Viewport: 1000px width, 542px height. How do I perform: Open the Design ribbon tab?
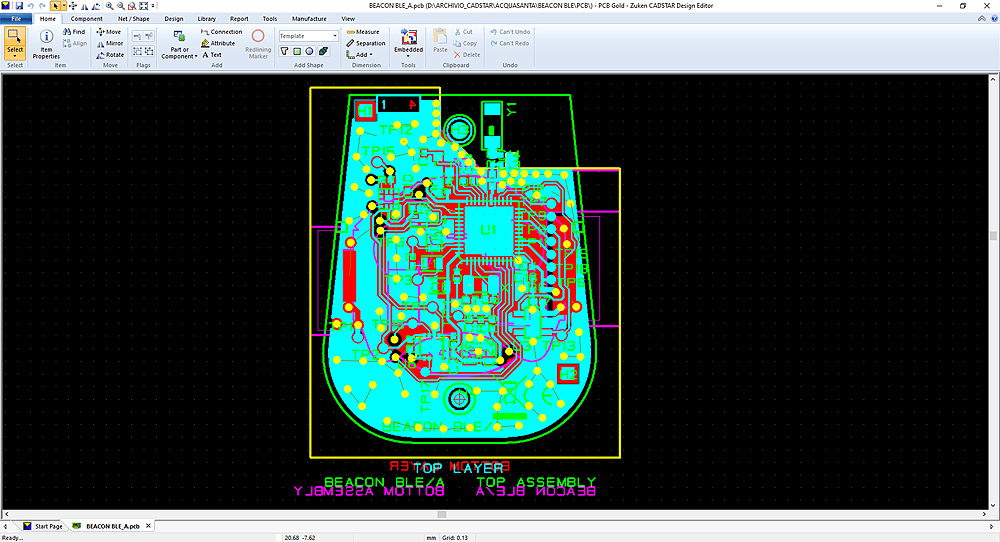click(x=173, y=19)
